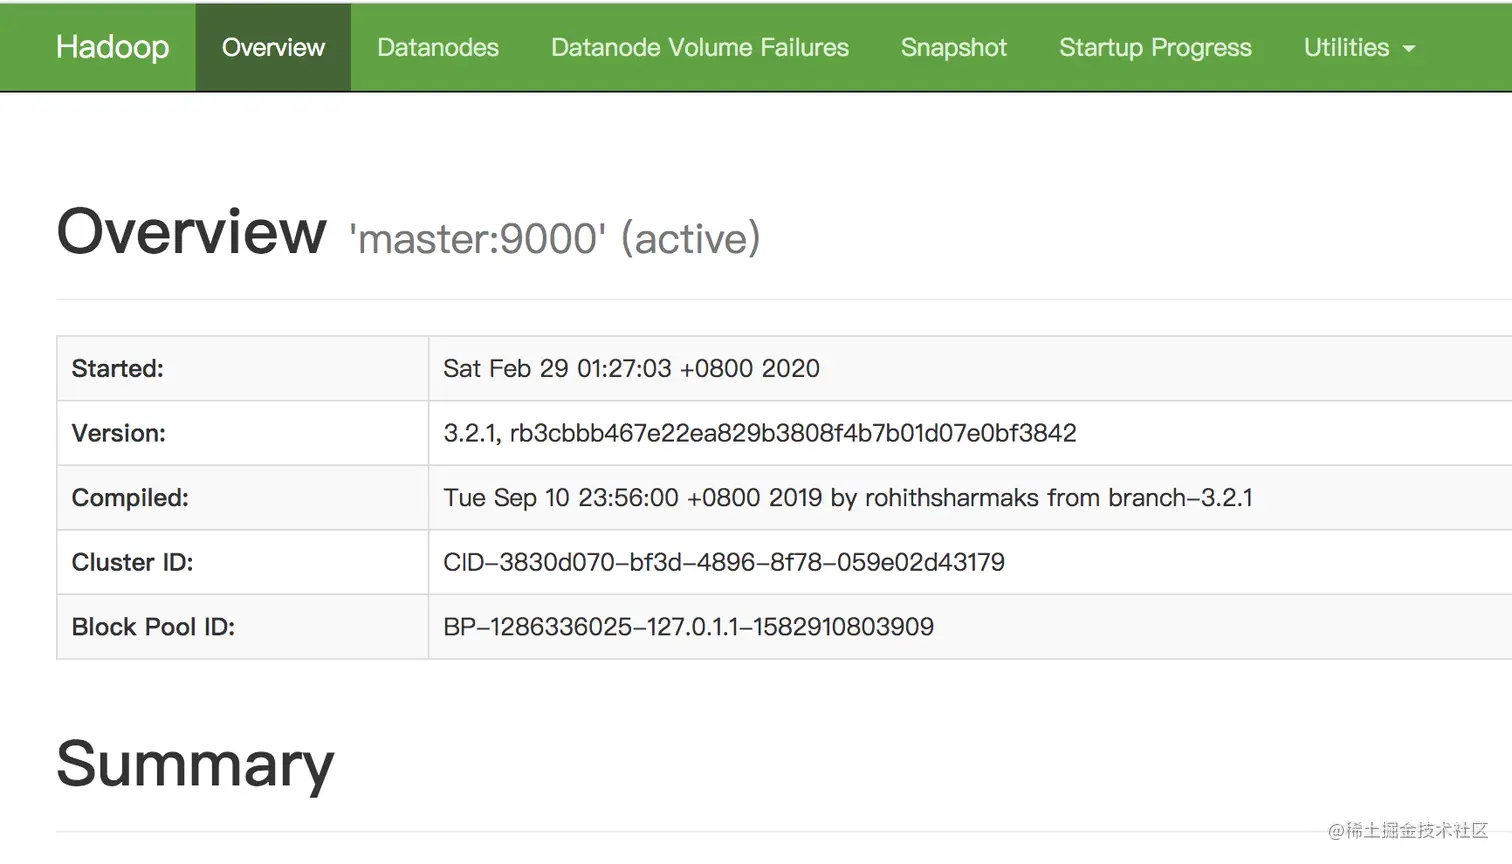Click the Block Pool ID: label
This screenshot has width=1512, height=864.
coord(153,627)
